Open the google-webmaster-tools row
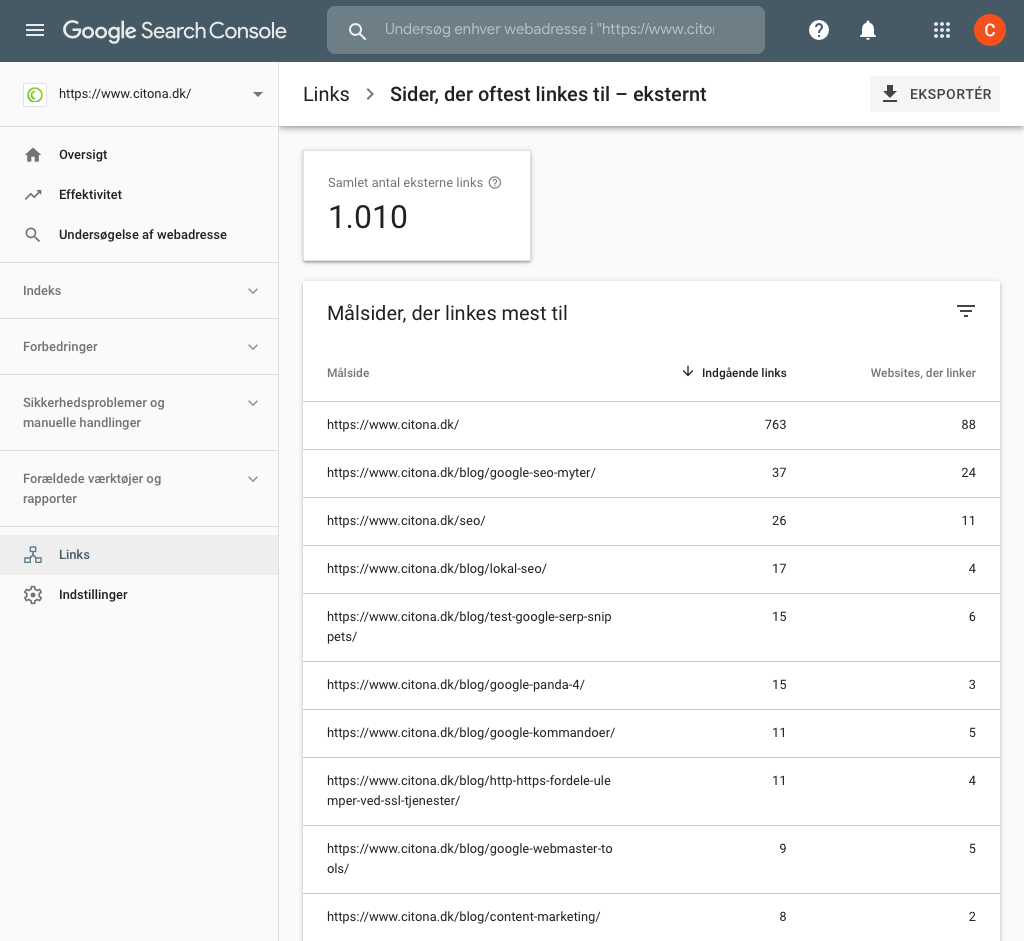The width and height of the screenshot is (1024, 941). [651, 859]
